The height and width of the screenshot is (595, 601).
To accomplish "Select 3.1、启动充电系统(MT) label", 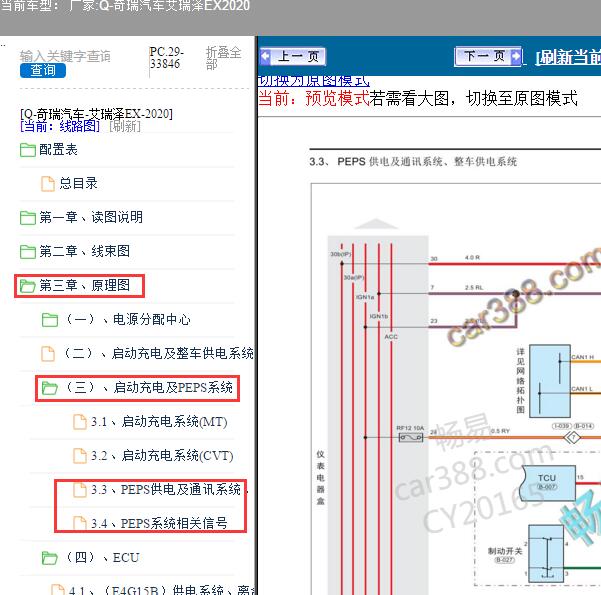I will (x=159, y=422).
